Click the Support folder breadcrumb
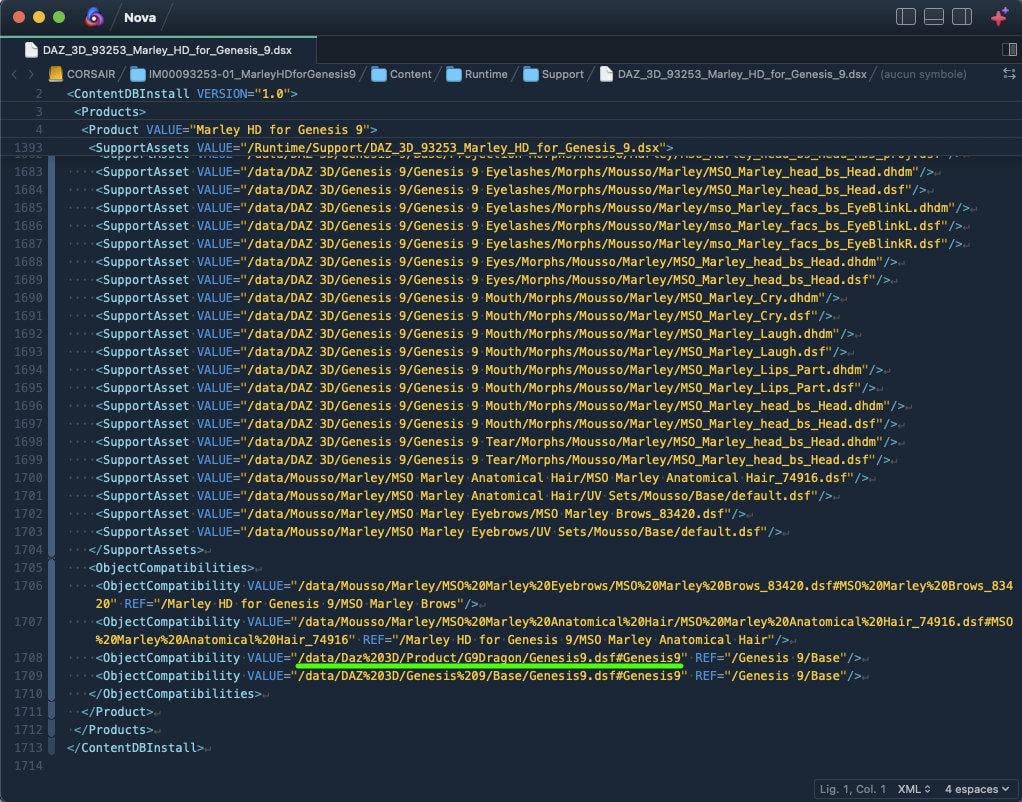Viewport: 1022px width, 802px height. point(554,74)
